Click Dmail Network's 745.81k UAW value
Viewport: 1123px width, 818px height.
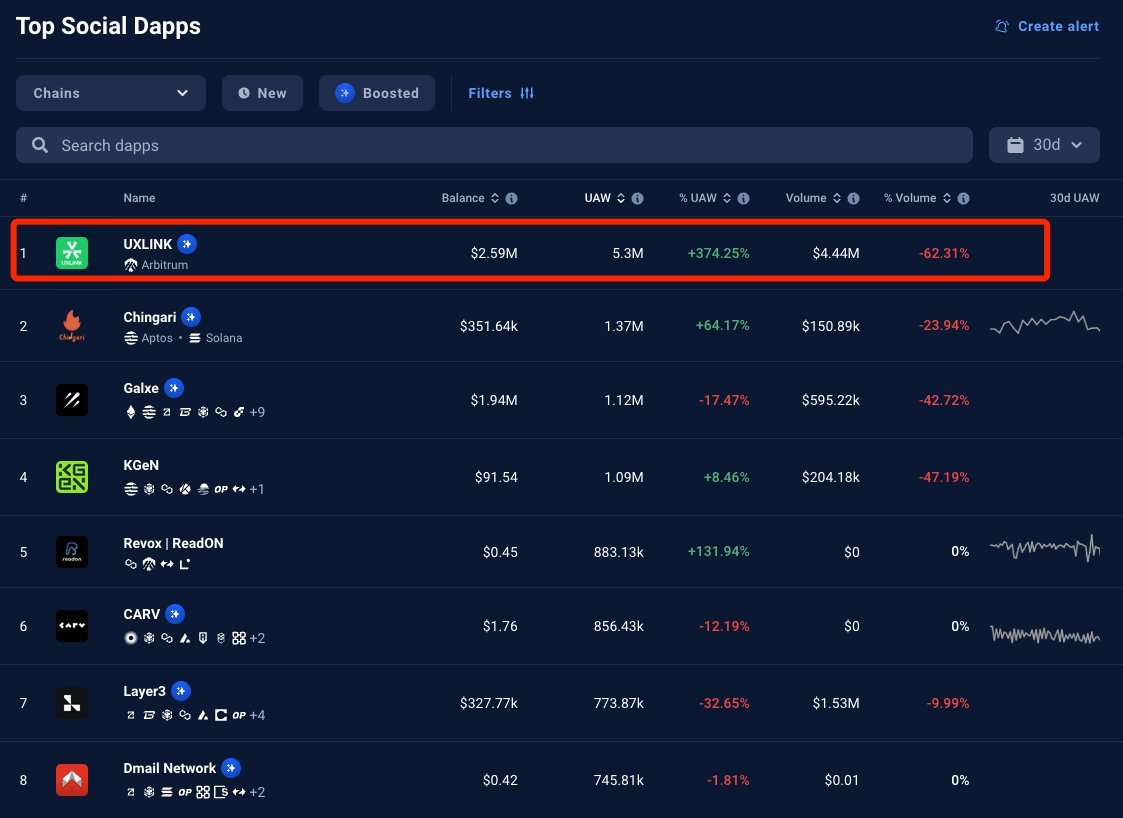619,780
